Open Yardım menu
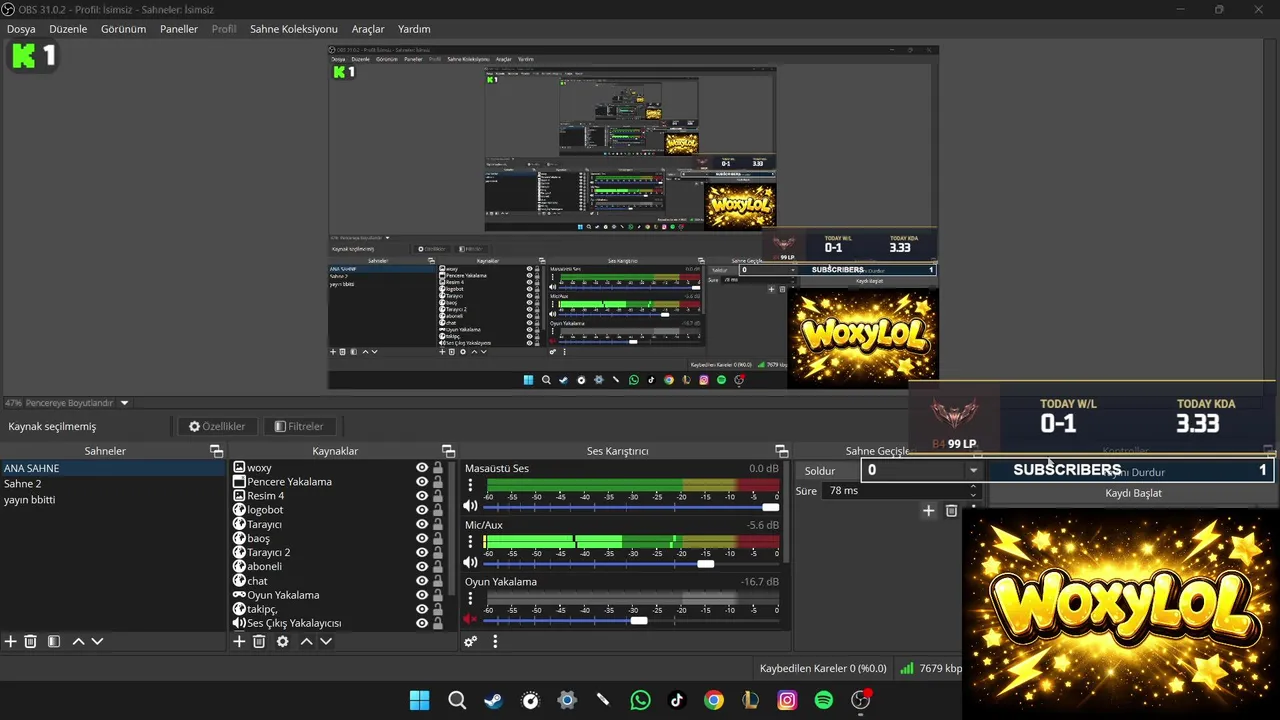The width and height of the screenshot is (1280, 720). pyautogui.click(x=414, y=29)
